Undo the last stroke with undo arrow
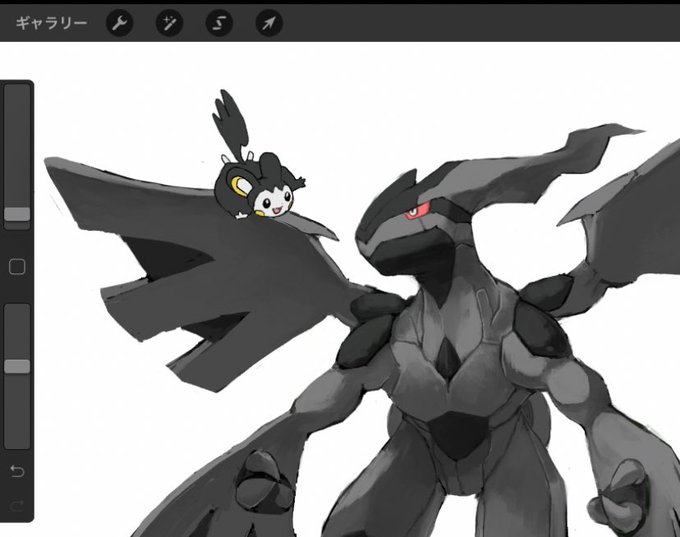Image resolution: width=680 pixels, height=537 pixels. [17, 471]
